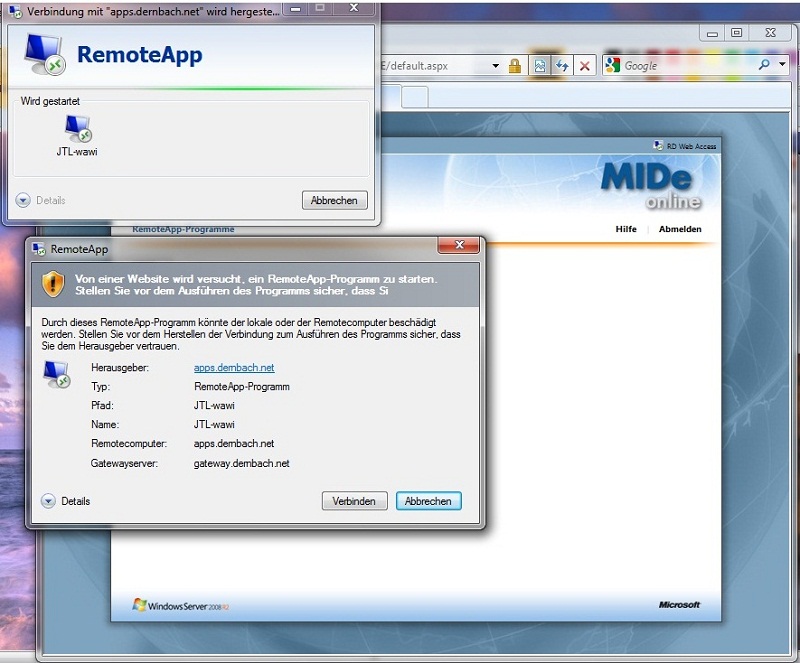The width and height of the screenshot is (800, 663).
Task: Click the Wird gestartet group label
Action: (x=50, y=101)
